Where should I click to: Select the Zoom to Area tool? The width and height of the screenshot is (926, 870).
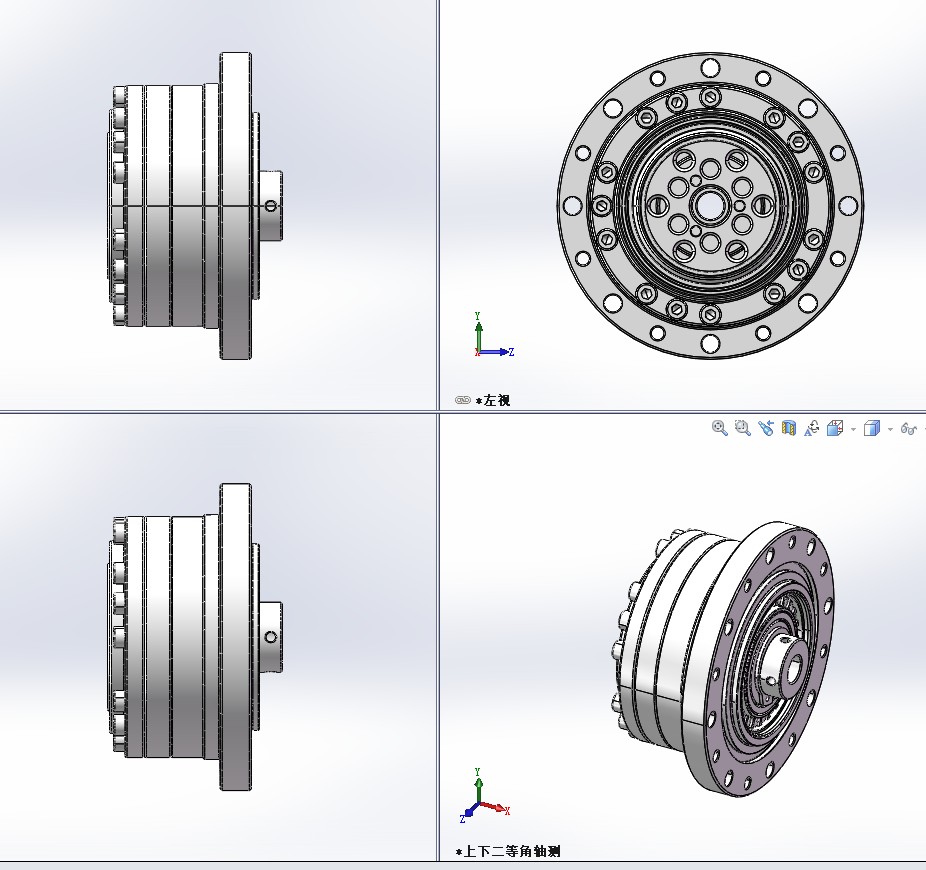742,428
